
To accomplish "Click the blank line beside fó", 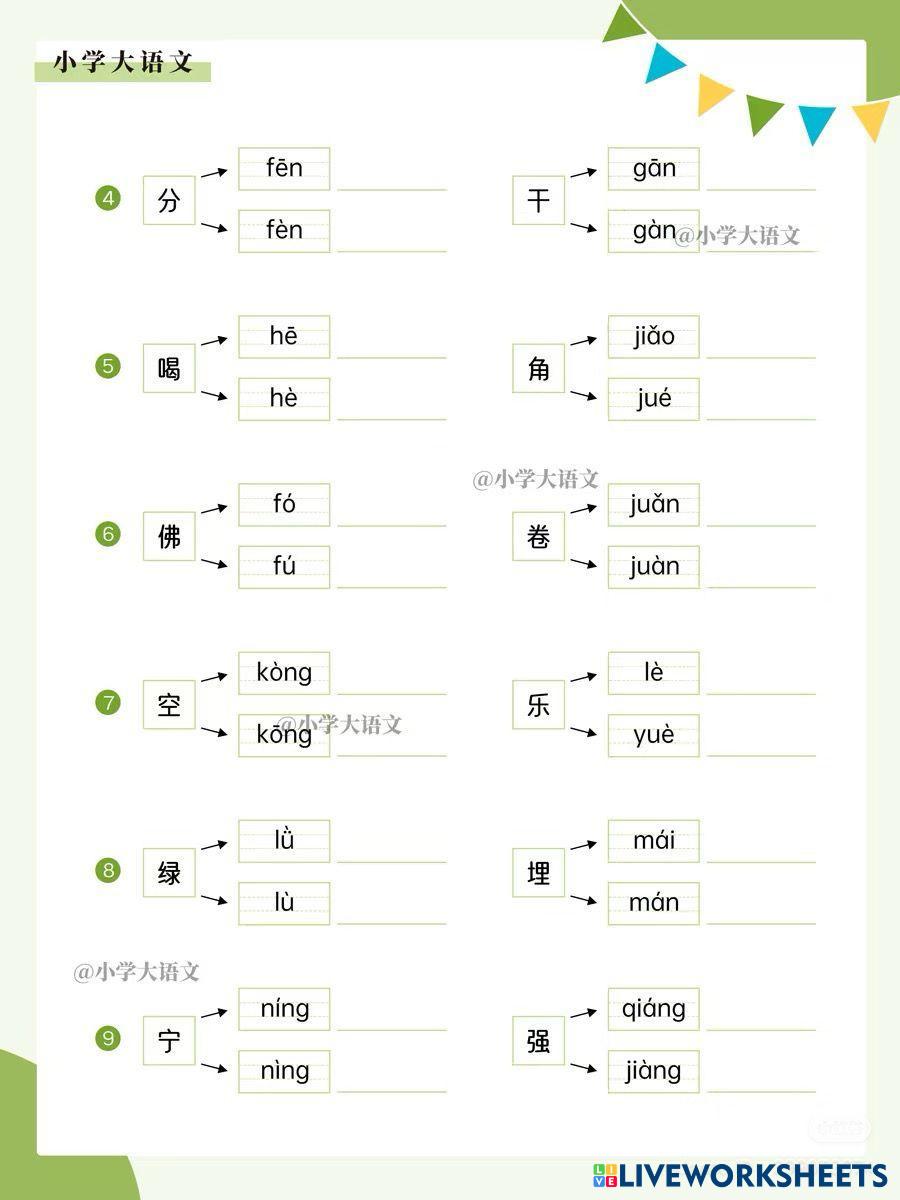I will point(391,512).
